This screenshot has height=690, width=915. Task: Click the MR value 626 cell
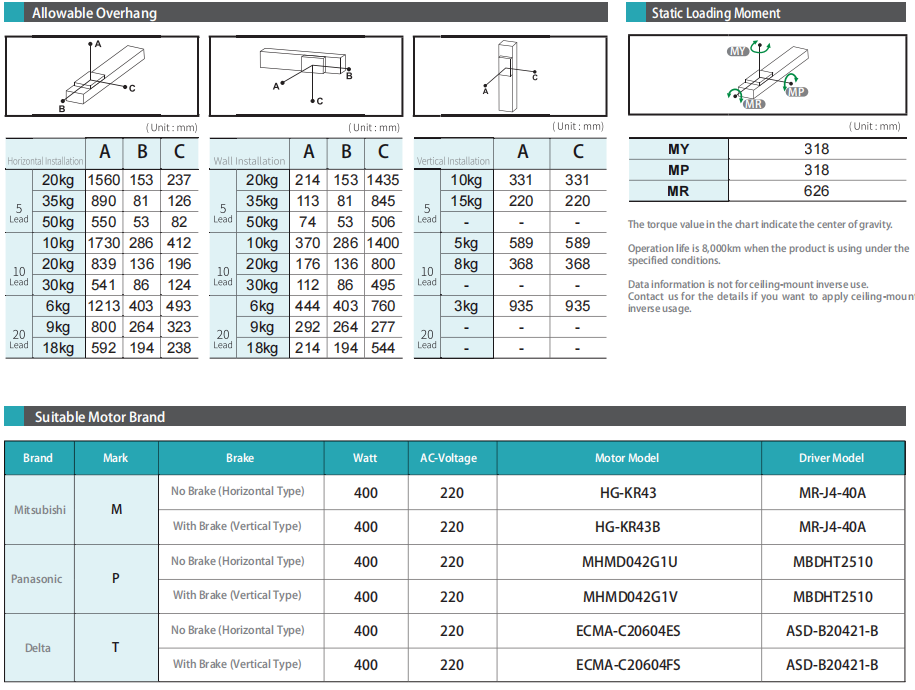(816, 191)
